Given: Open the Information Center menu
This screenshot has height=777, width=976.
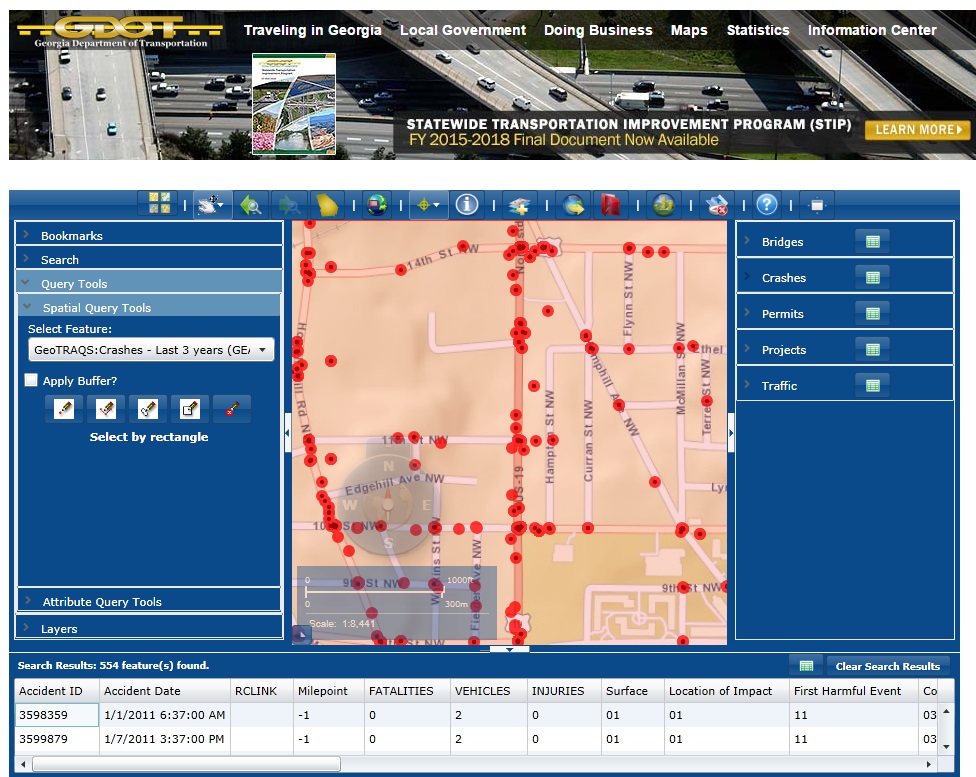Looking at the screenshot, I should (x=872, y=30).
